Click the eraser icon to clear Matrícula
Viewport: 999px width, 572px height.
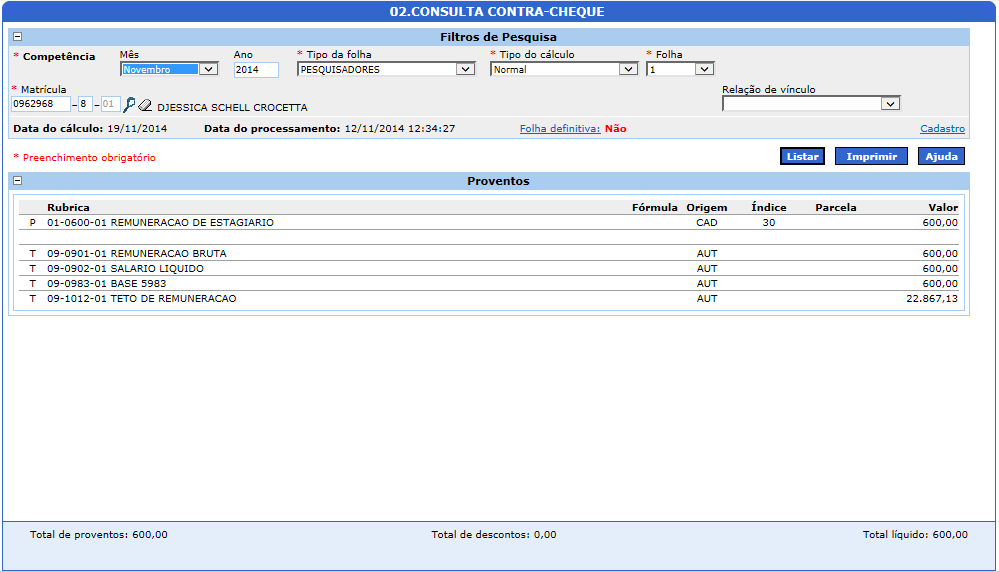click(x=144, y=105)
